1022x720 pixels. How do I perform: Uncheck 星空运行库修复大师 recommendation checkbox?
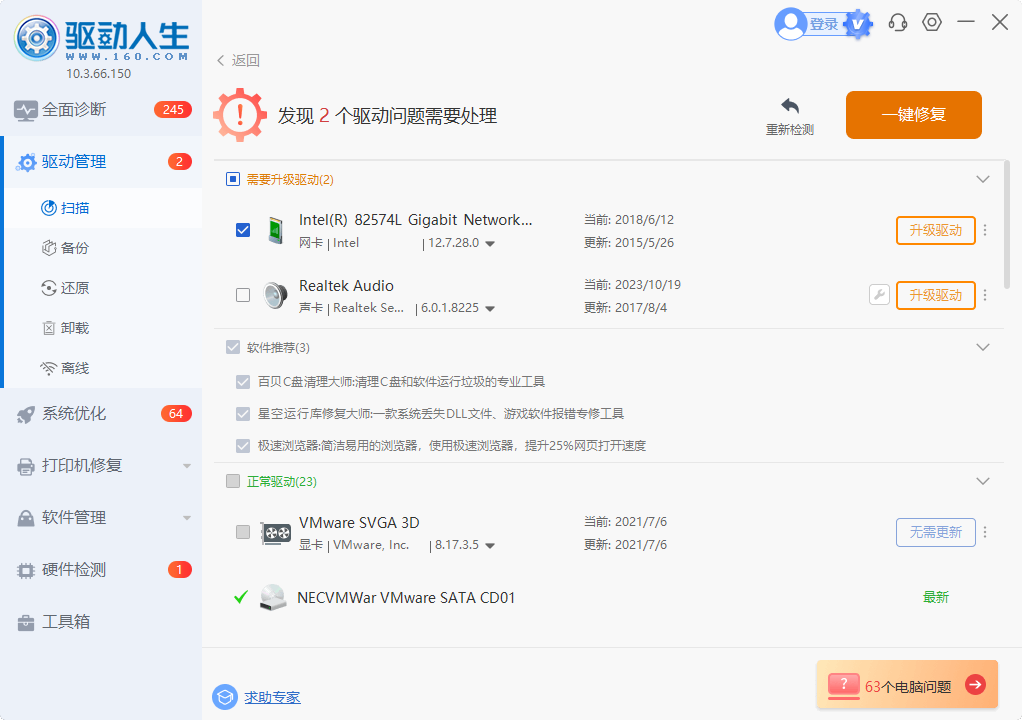coord(243,414)
